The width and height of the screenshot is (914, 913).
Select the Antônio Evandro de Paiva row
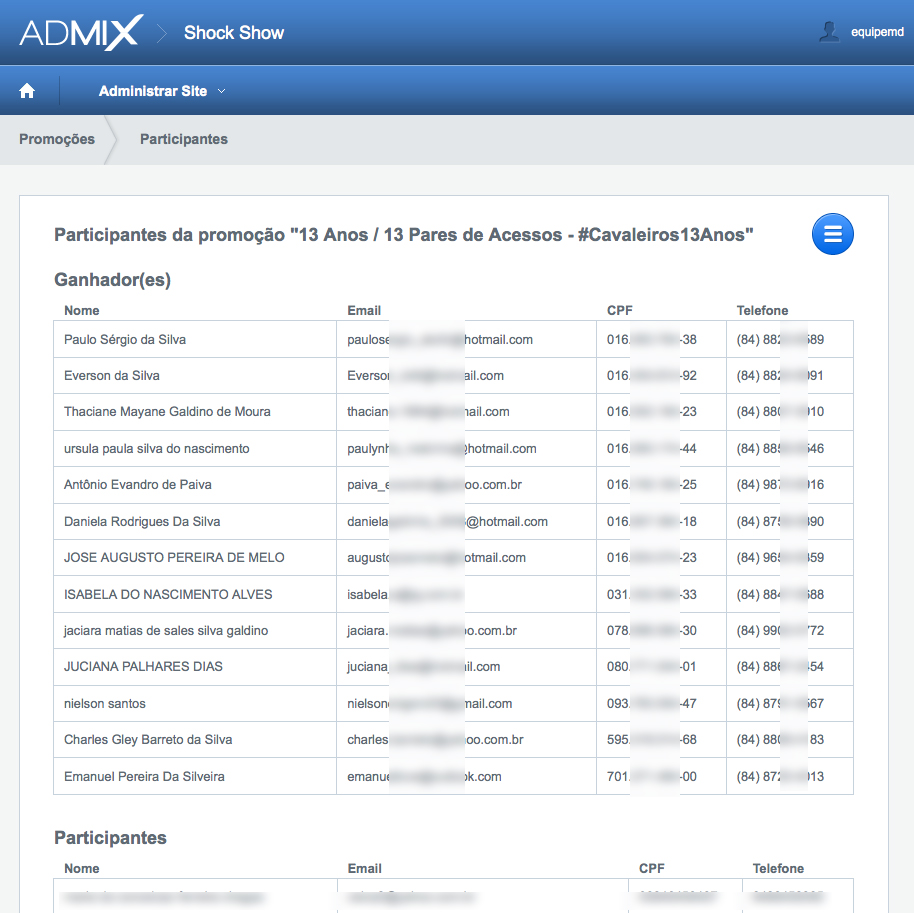tap(138, 484)
